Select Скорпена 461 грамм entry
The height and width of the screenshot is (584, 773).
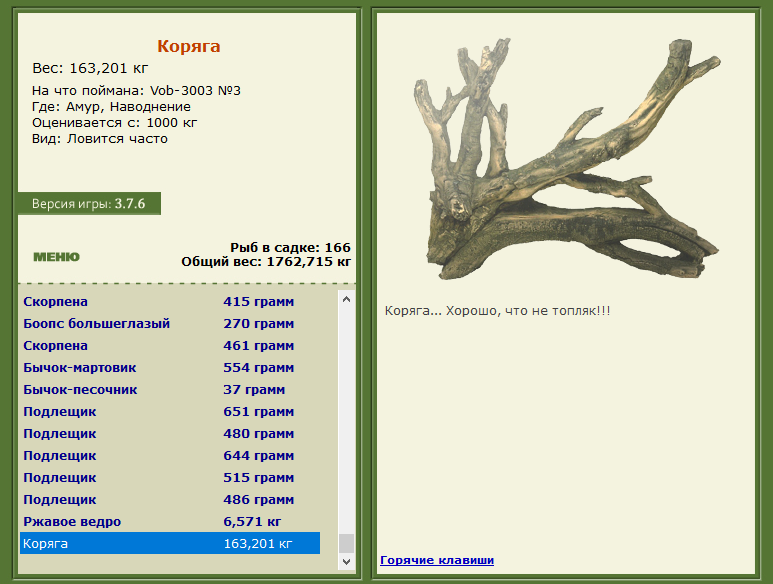tap(170, 345)
